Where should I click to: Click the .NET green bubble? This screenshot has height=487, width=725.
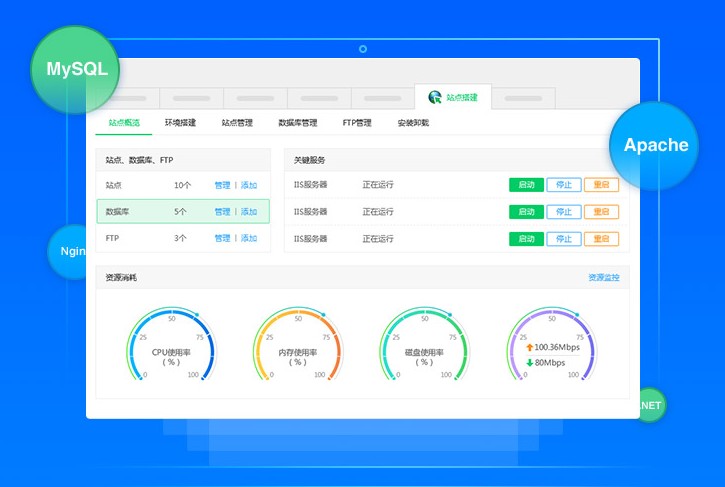coord(650,405)
